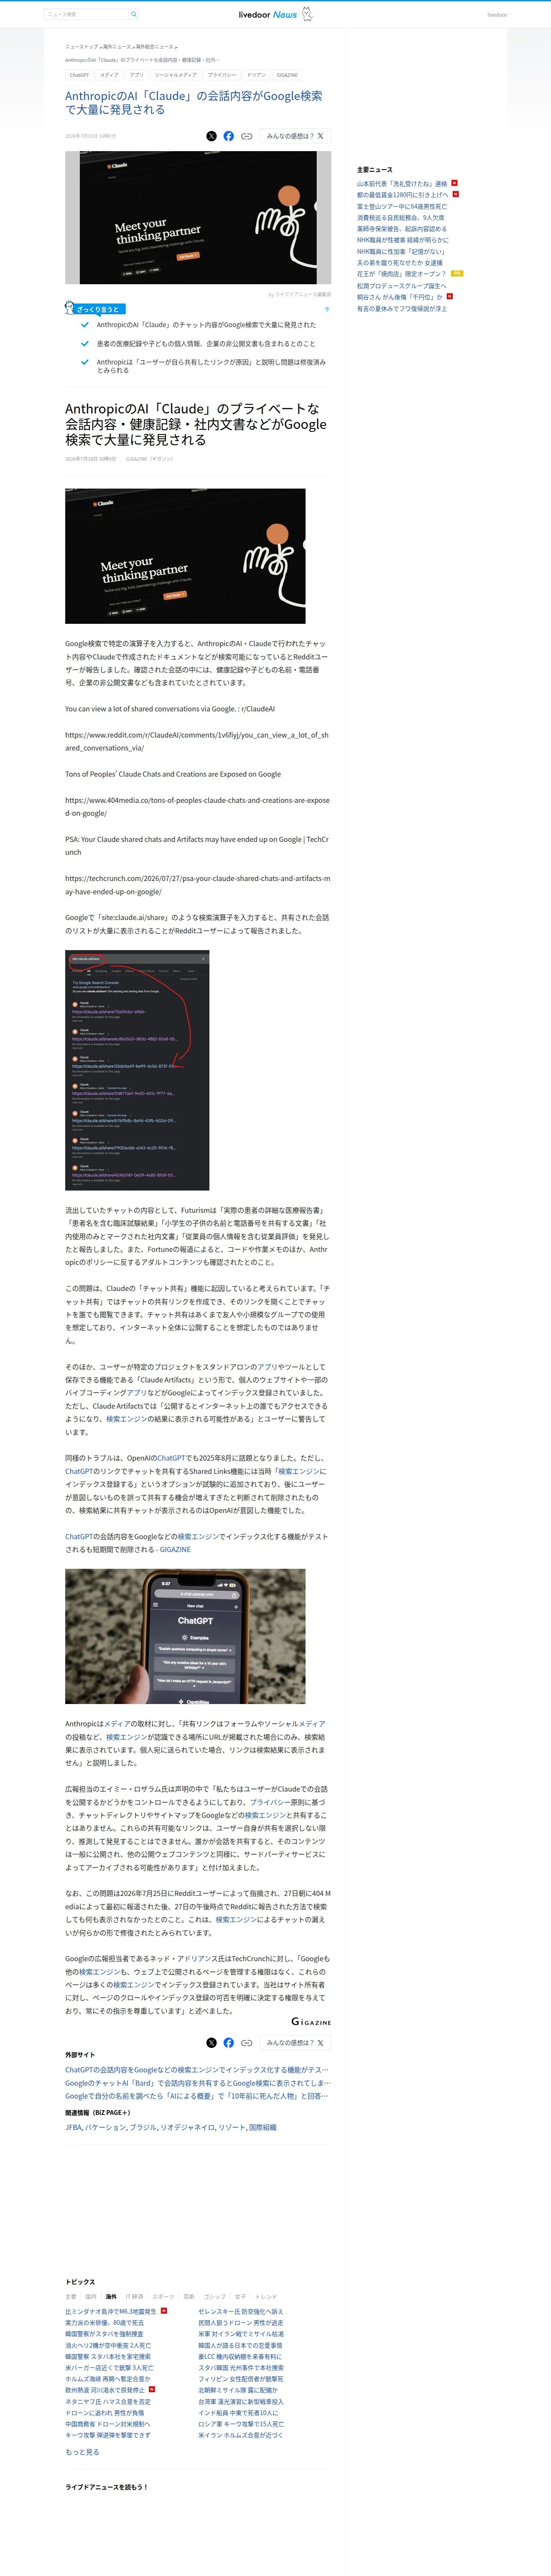The width and height of the screenshot is (551, 2576).
Task: Open the reddit.com r/ClaudeAI URL in the article
Action: pyautogui.click(x=197, y=741)
